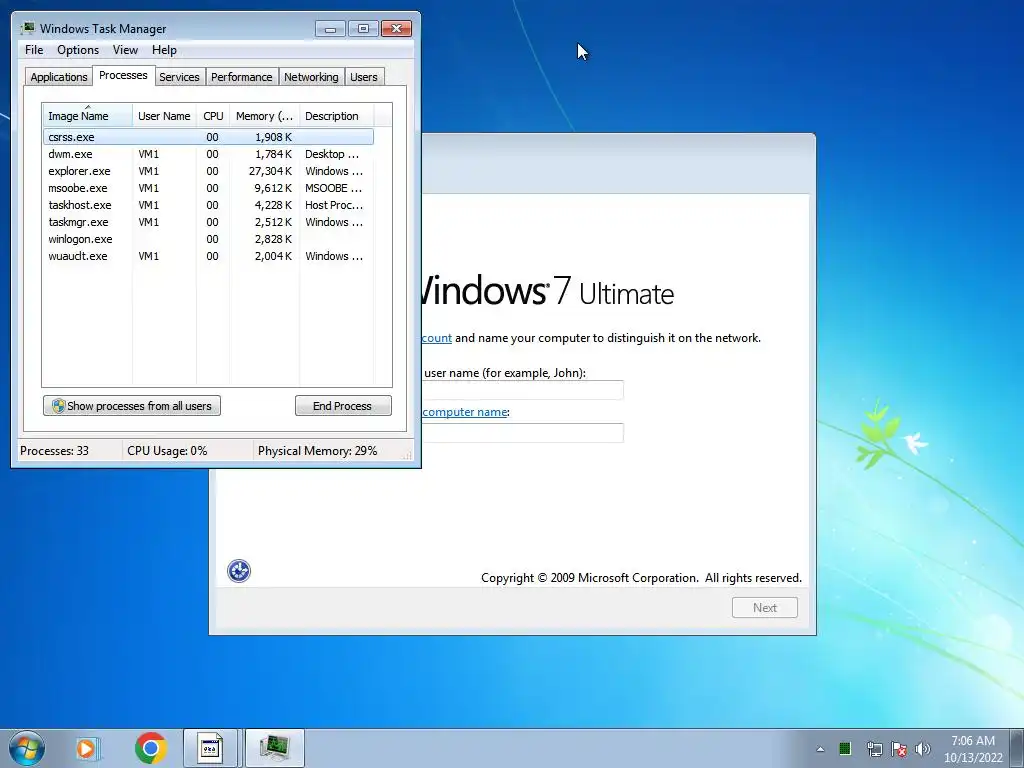The image size is (1024, 768).
Task: Click the Task Manager title bar icon
Action: [x=27, y=28]
